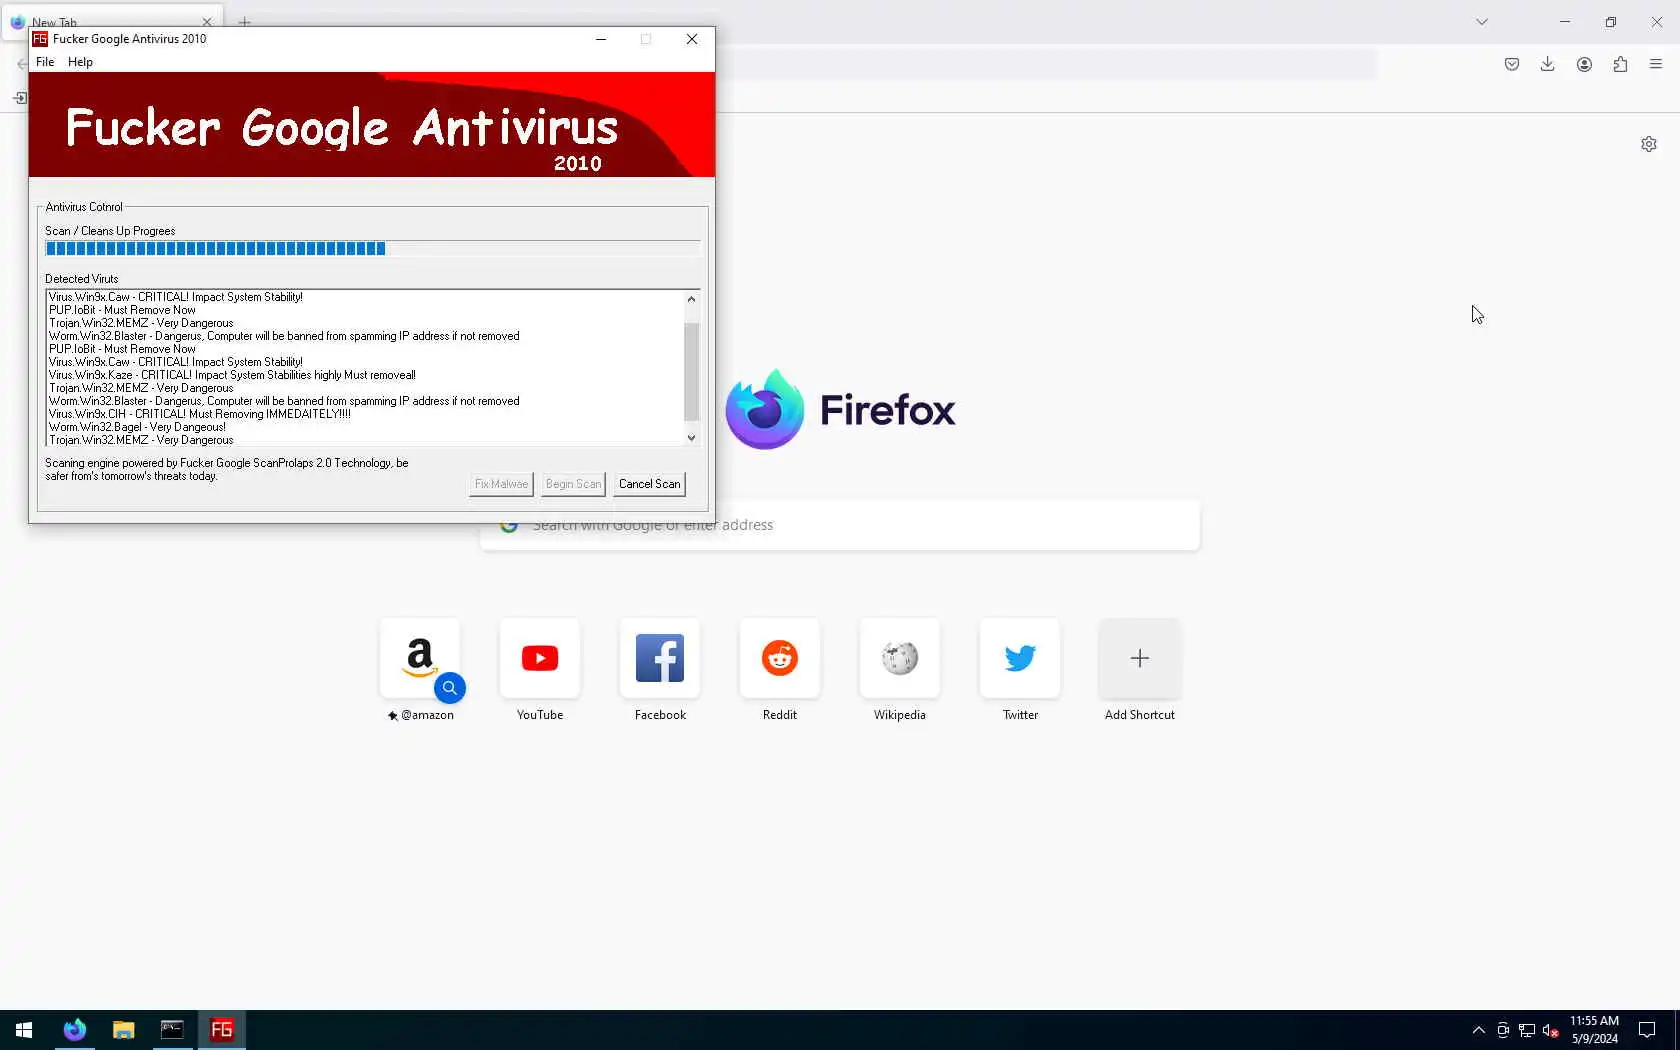Click the detected viruses list scrollbar thumb
Screen dimensions: 1680x1050
point(691,371)
